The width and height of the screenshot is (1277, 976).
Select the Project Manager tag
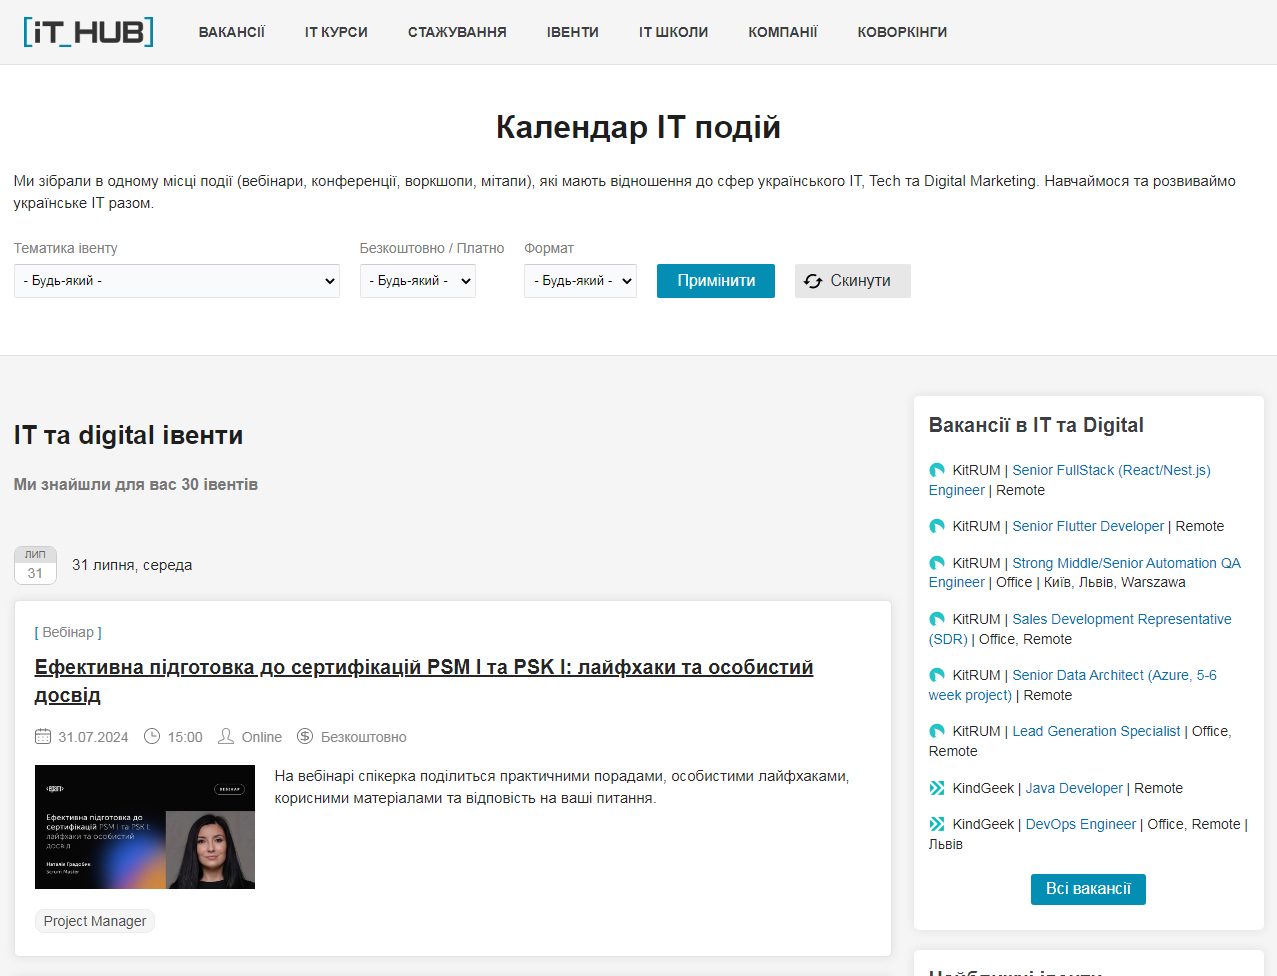click(x=95, y=921)
